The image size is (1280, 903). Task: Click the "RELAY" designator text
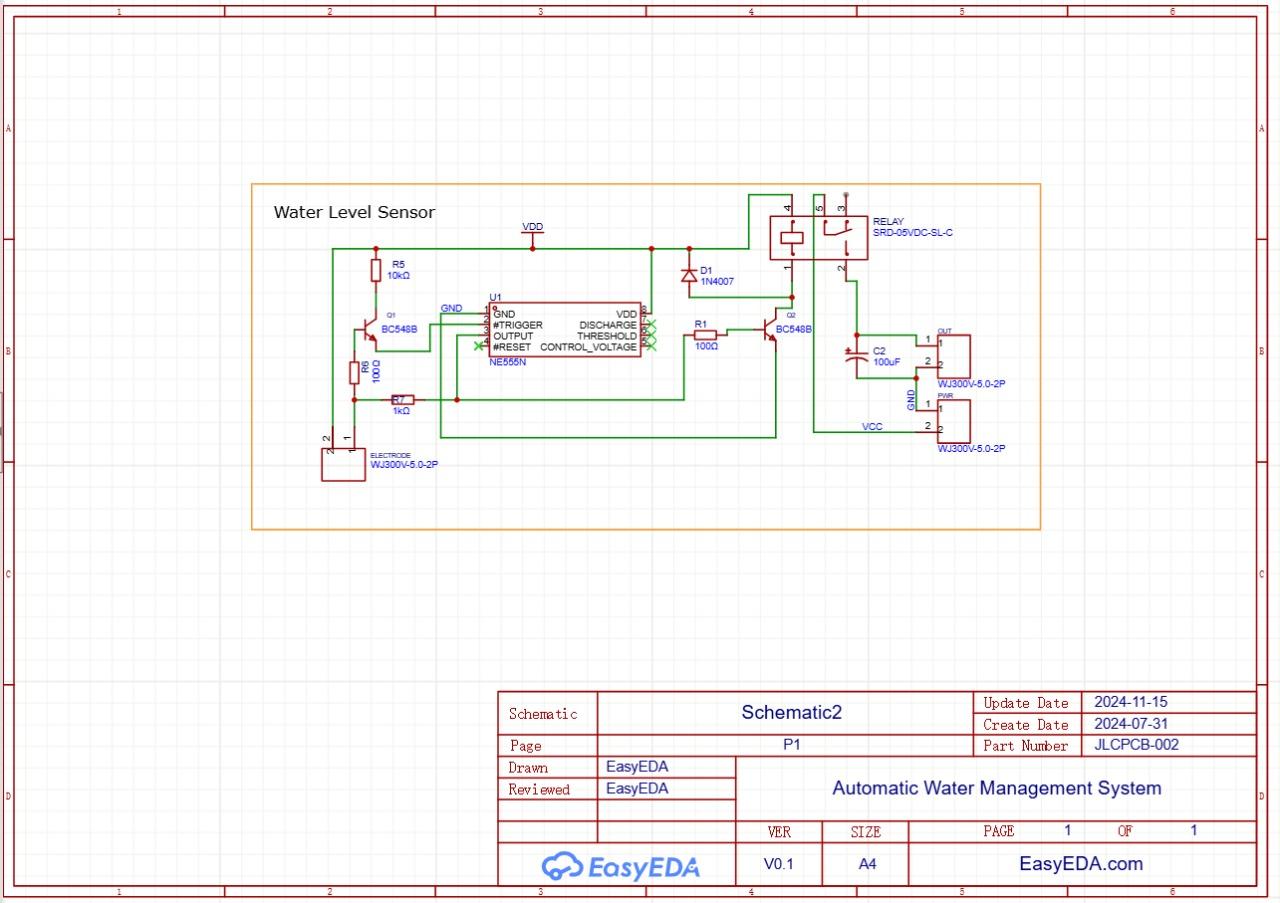tap(888, 221)
